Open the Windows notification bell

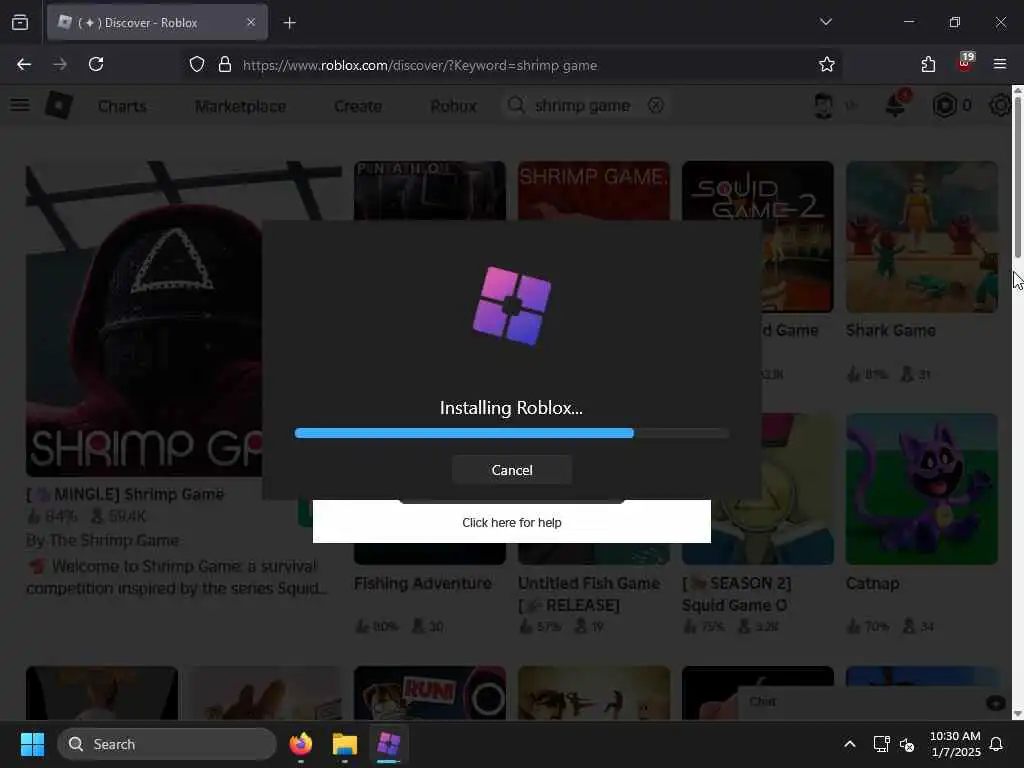coord(997,744)
